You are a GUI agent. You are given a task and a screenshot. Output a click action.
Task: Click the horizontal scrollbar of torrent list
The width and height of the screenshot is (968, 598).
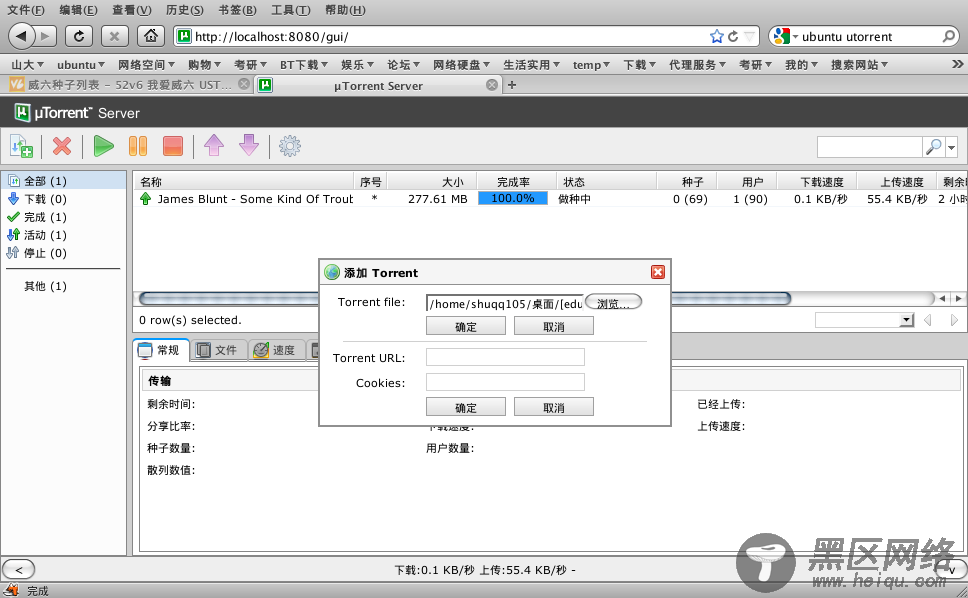(x=464, y=299)
